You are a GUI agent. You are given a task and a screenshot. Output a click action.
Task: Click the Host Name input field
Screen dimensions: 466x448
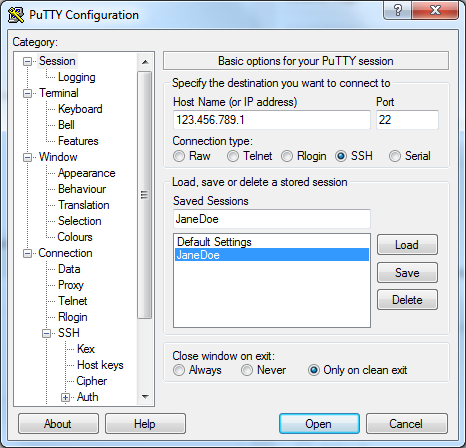pos(272,120)
